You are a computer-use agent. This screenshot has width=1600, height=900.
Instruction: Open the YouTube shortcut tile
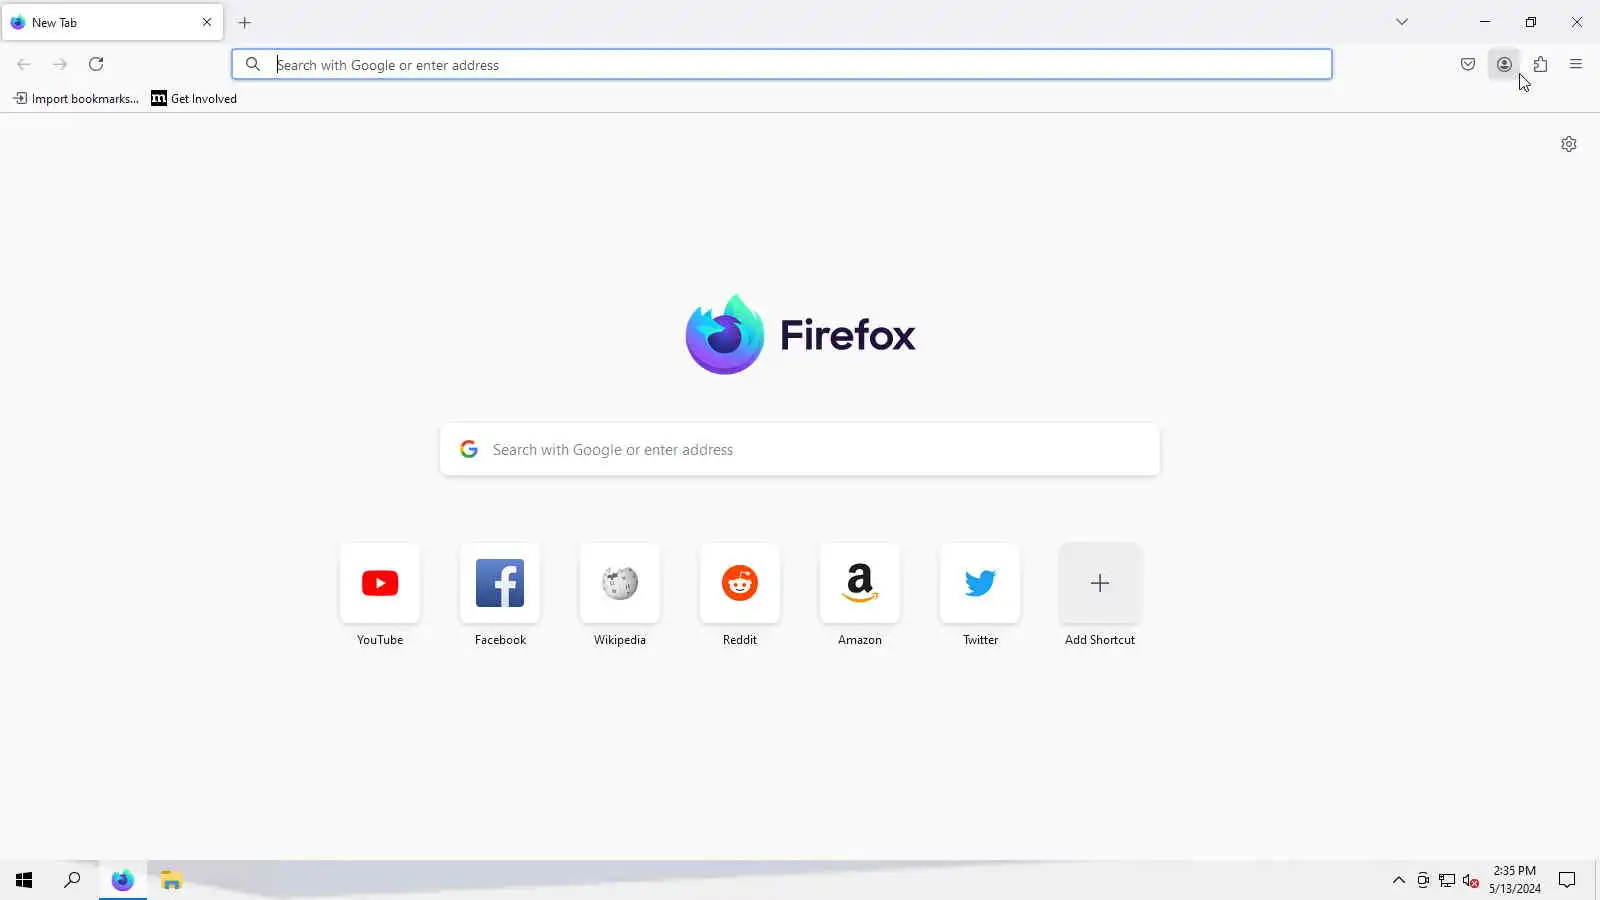[380, 596]
